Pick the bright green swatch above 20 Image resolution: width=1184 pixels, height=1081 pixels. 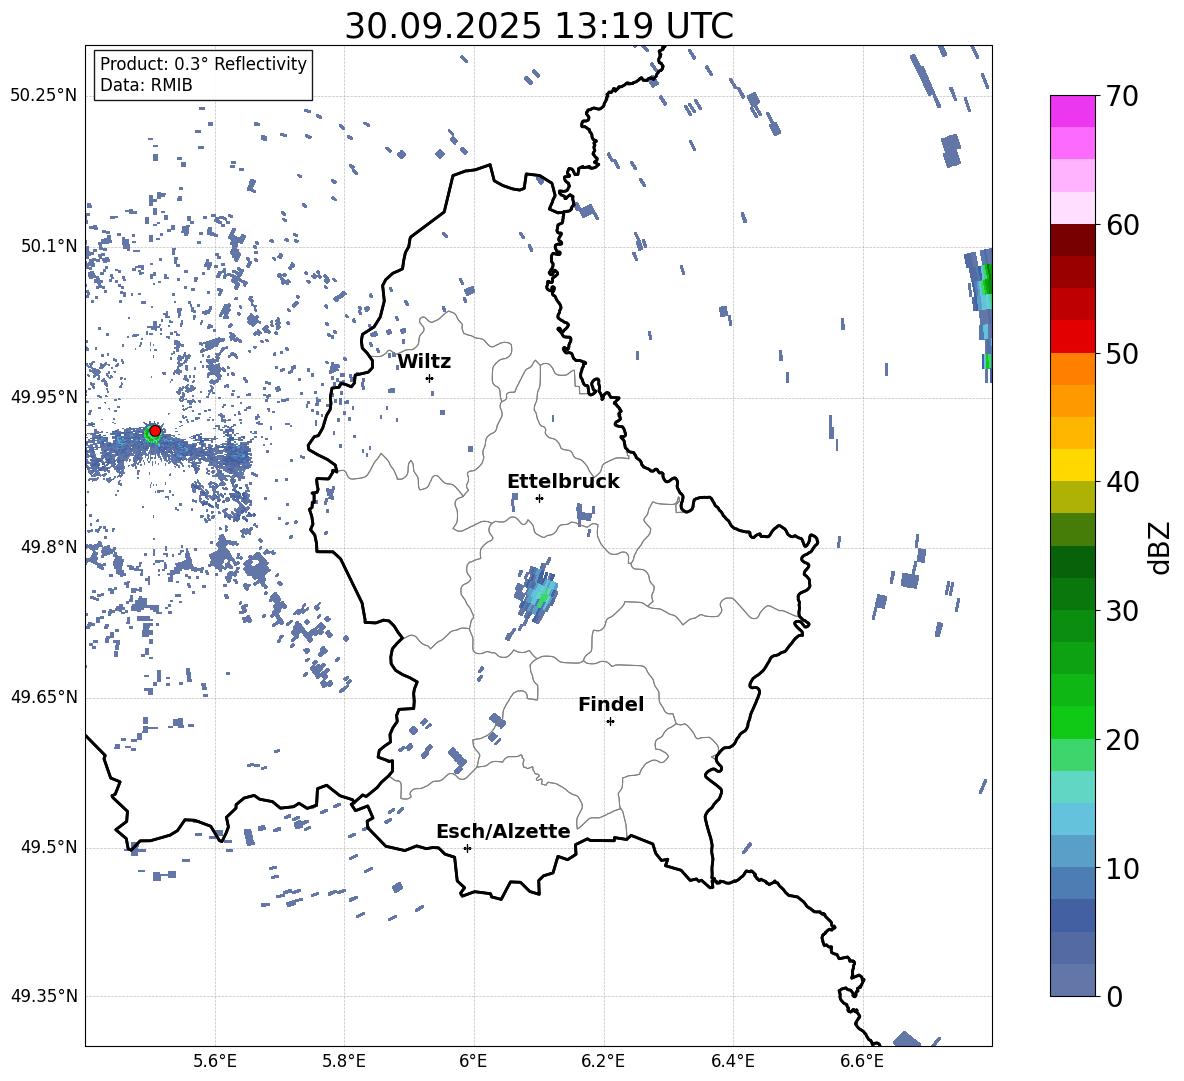click(1072, 722)
